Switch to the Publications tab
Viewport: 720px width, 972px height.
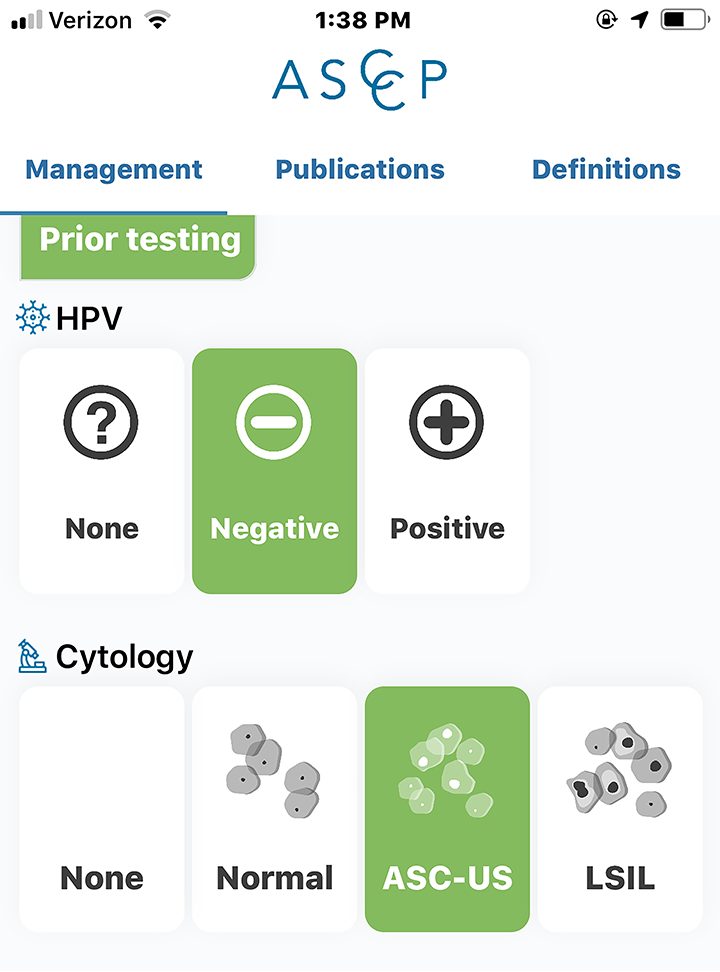pyautogui.click(x=360, y=169)
